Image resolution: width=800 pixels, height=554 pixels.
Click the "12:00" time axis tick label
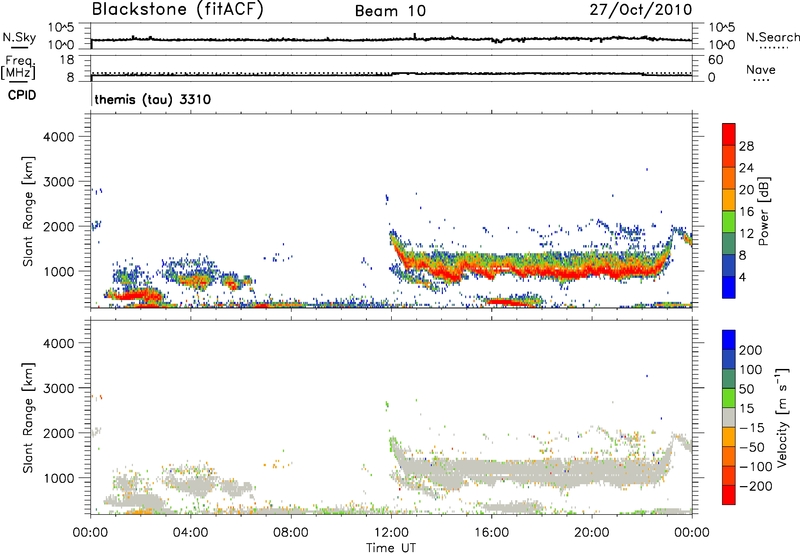(x=391, y=533)
